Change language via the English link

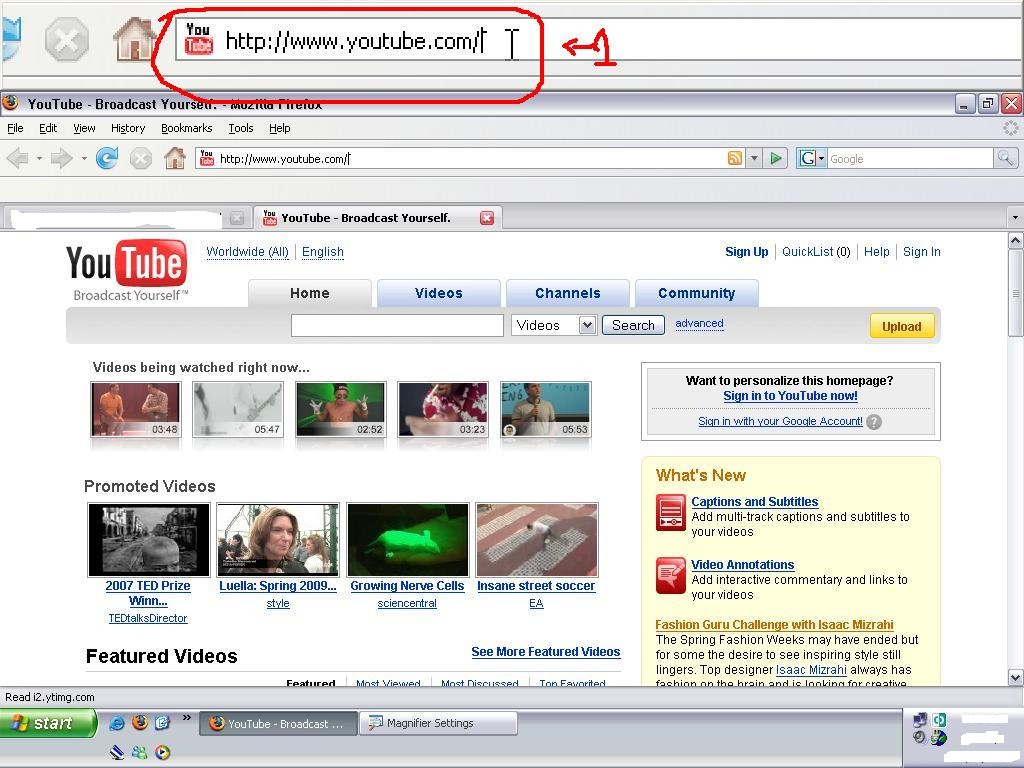tap(323, 252)
